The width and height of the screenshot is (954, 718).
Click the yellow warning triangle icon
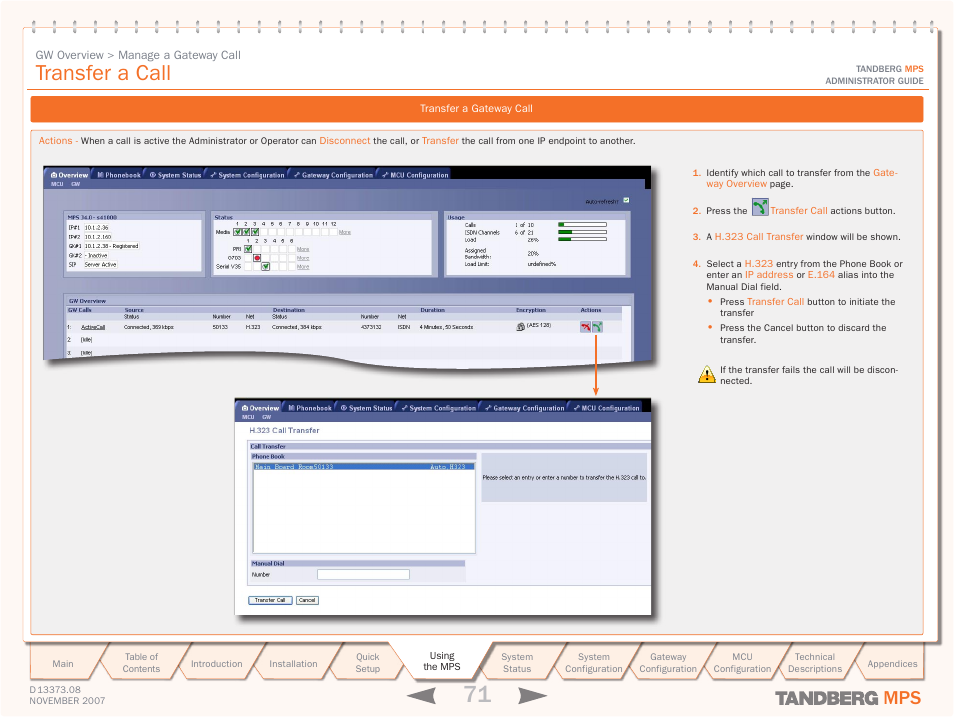click(x=707, y=375)
